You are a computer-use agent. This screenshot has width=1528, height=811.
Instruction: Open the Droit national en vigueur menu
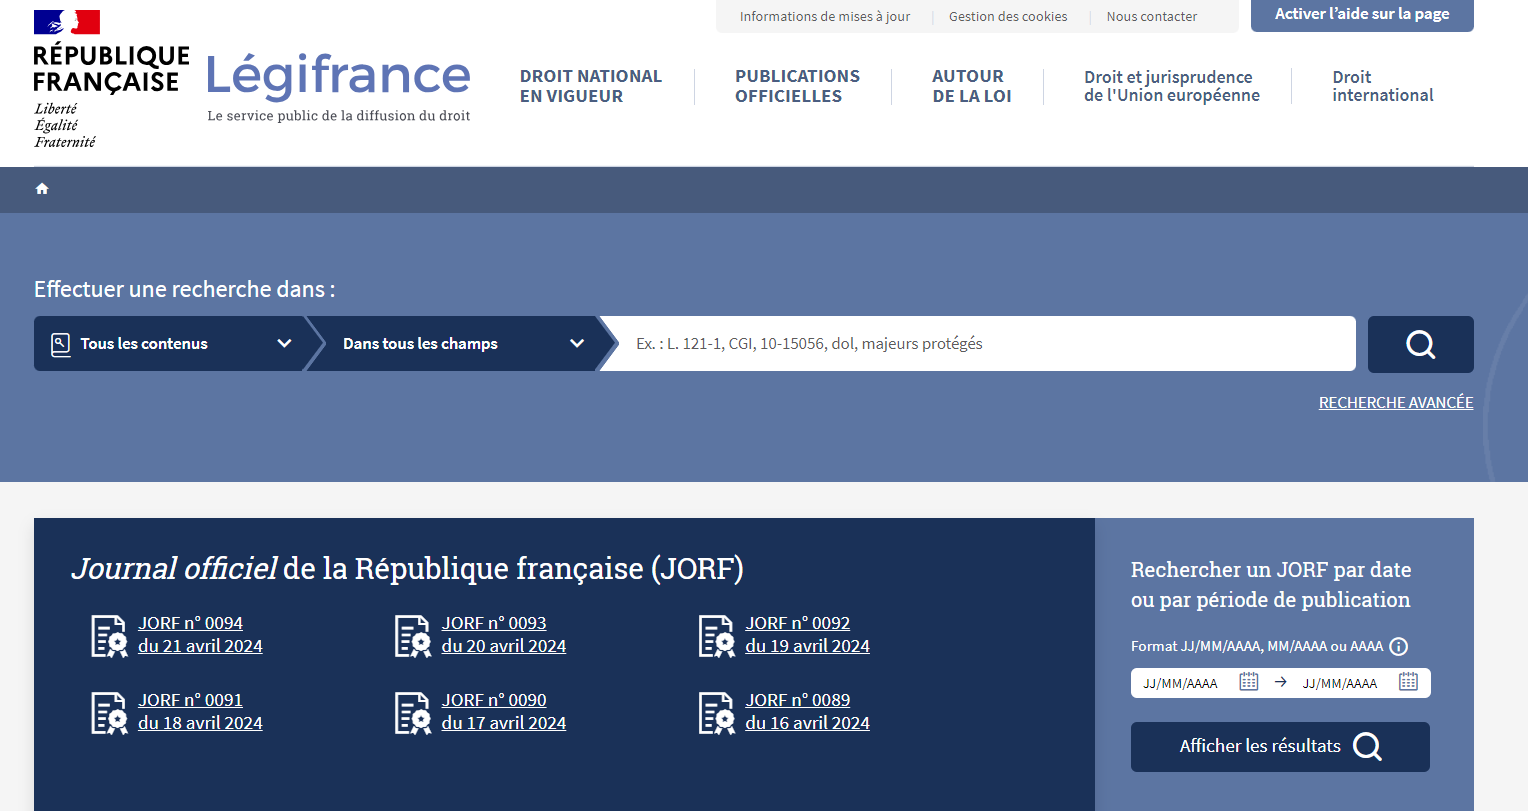tap(591, 86)
